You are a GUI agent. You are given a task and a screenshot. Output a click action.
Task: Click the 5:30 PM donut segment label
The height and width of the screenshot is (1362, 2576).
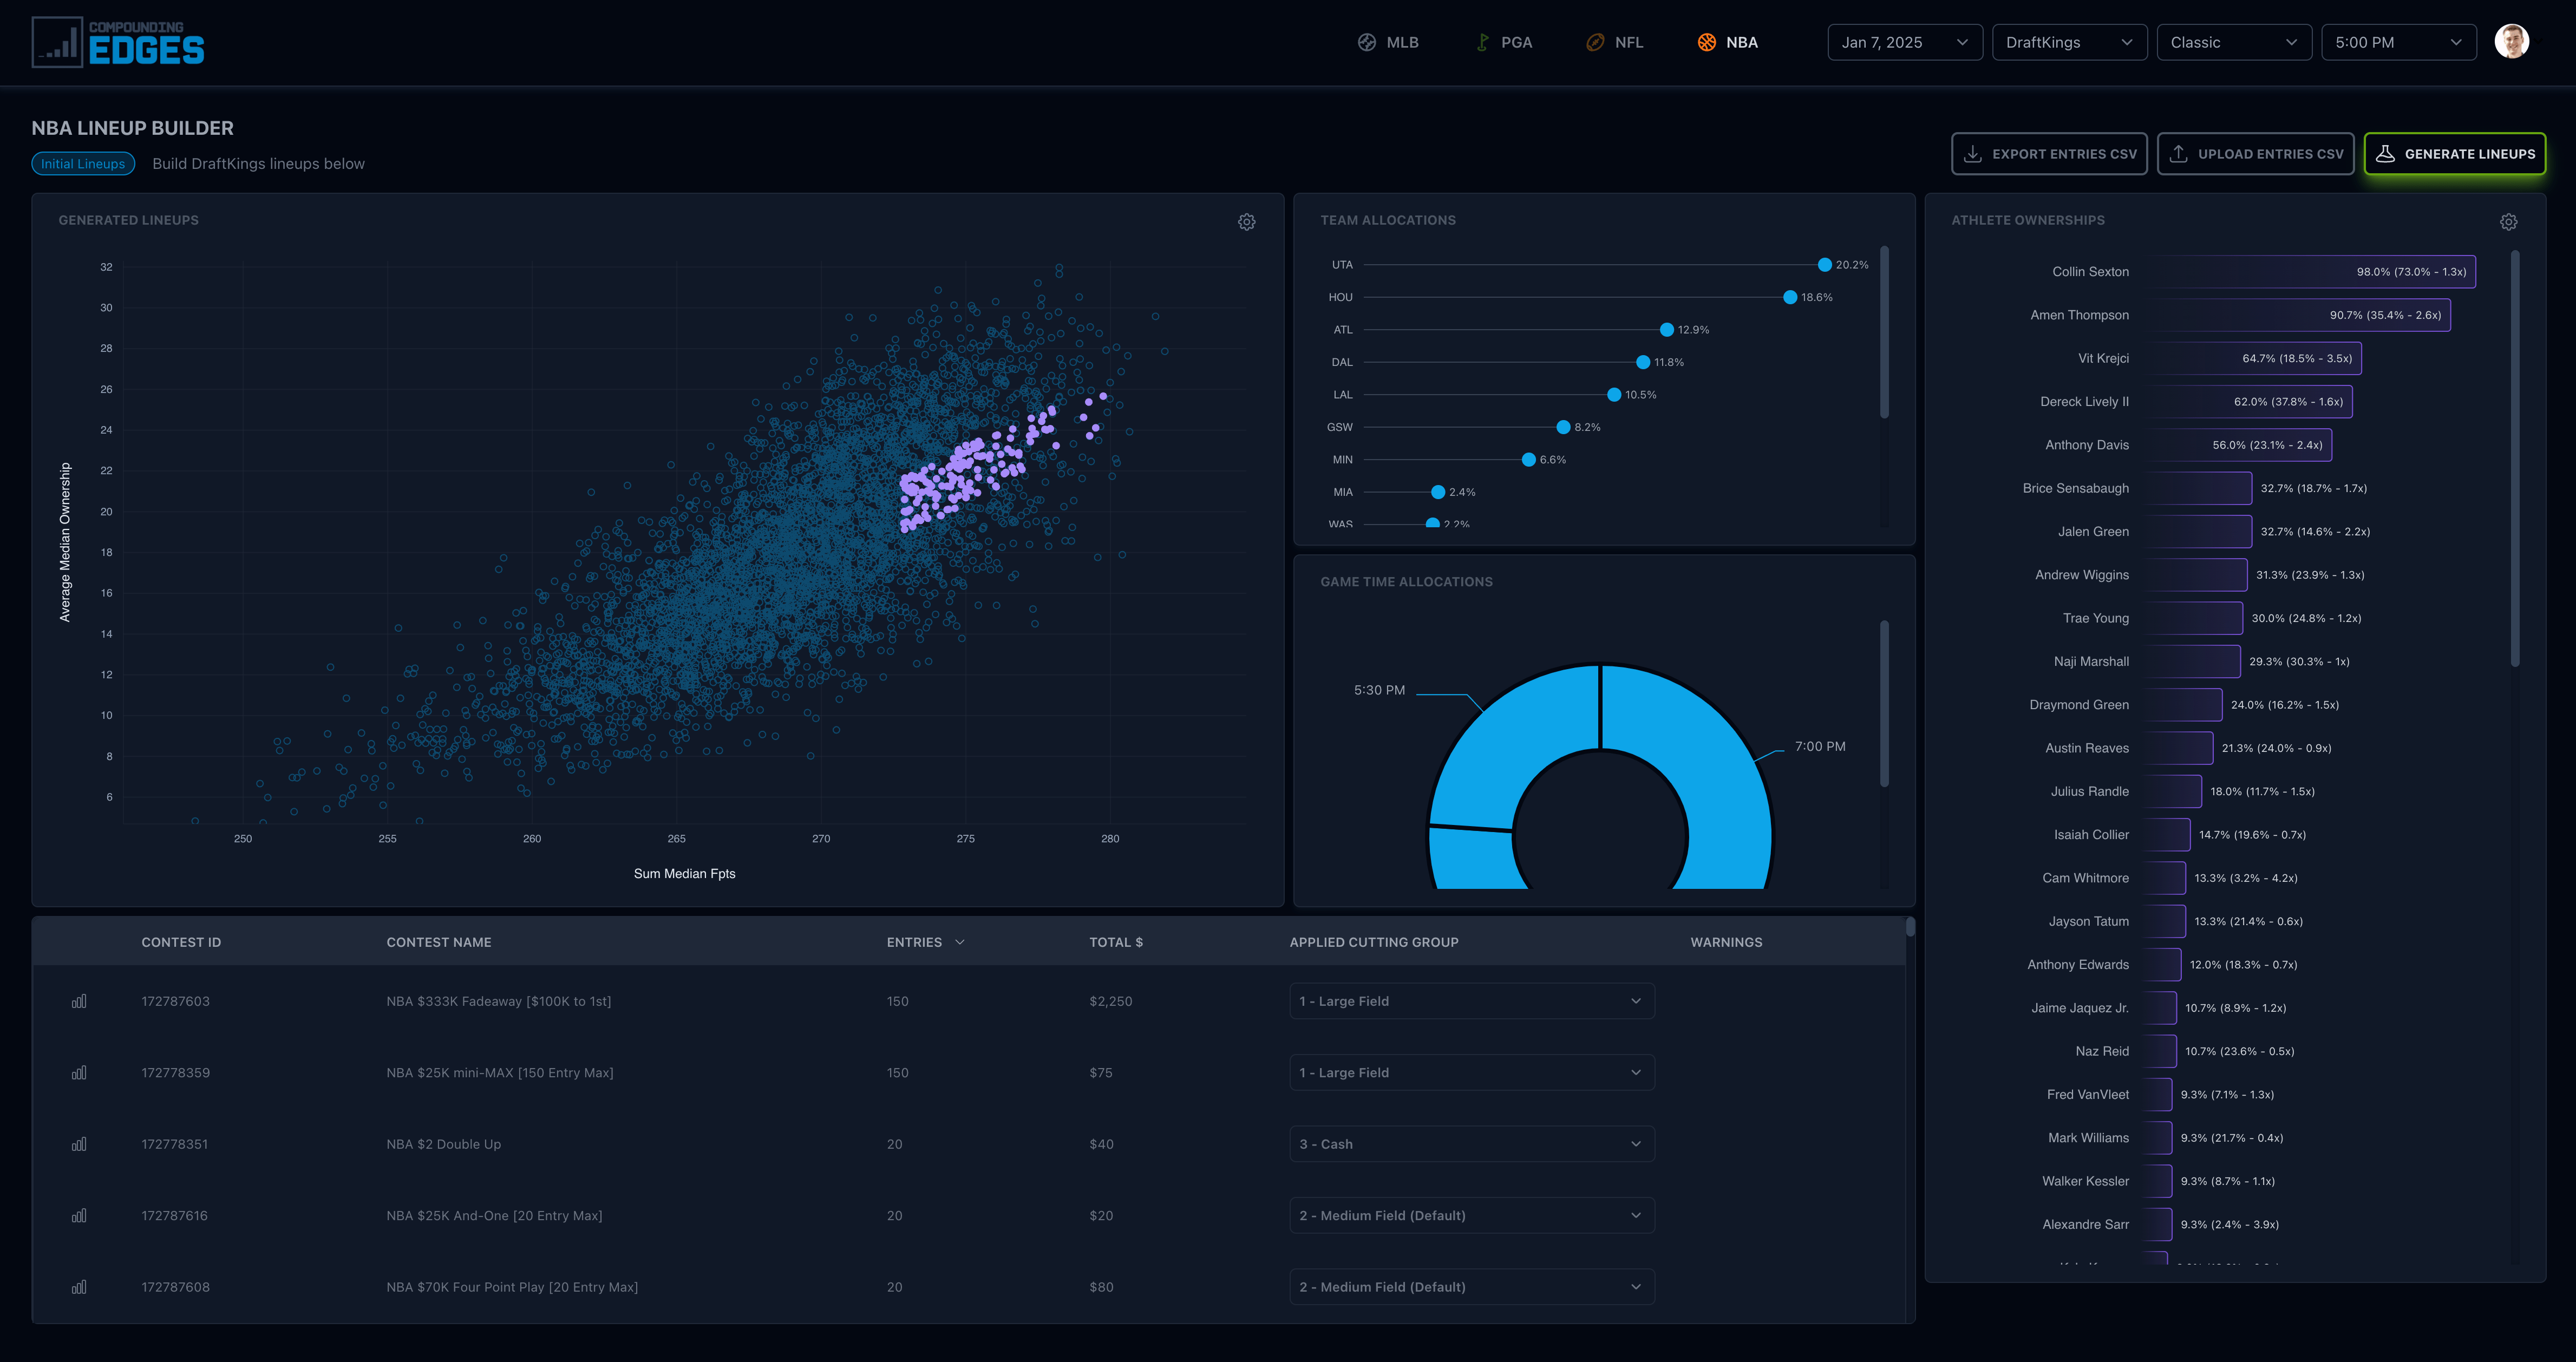click(x=1379, y=690)
